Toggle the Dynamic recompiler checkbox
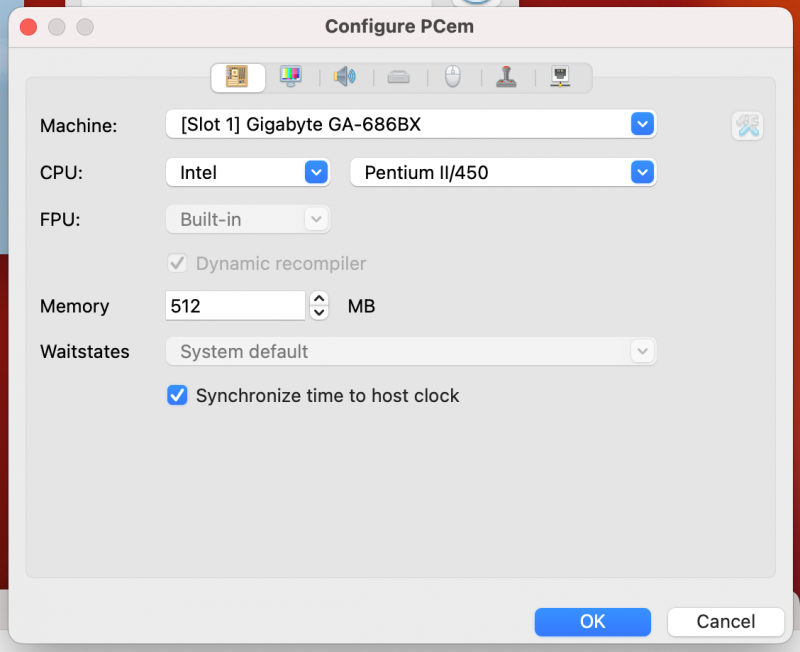 coord(177,263)
